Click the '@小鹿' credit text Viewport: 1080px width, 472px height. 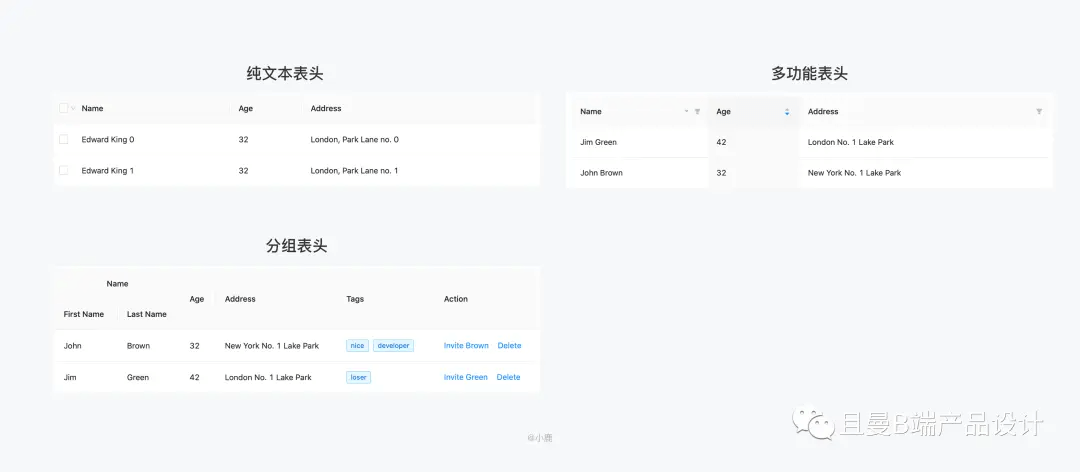540,438
